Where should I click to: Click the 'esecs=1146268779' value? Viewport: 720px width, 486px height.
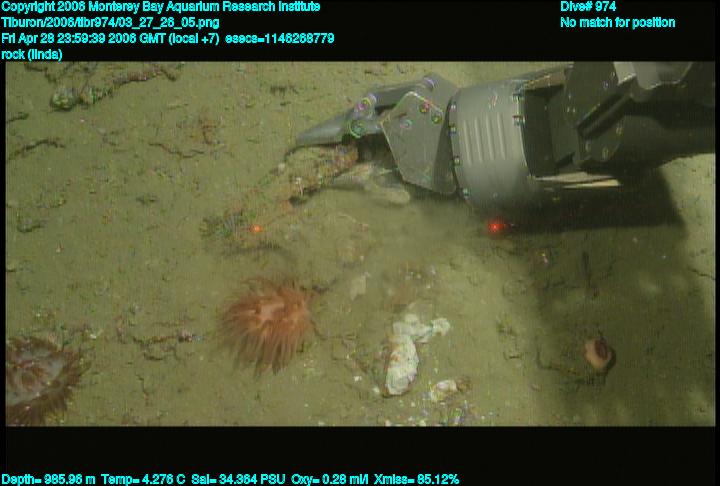(x=280, y=38)
